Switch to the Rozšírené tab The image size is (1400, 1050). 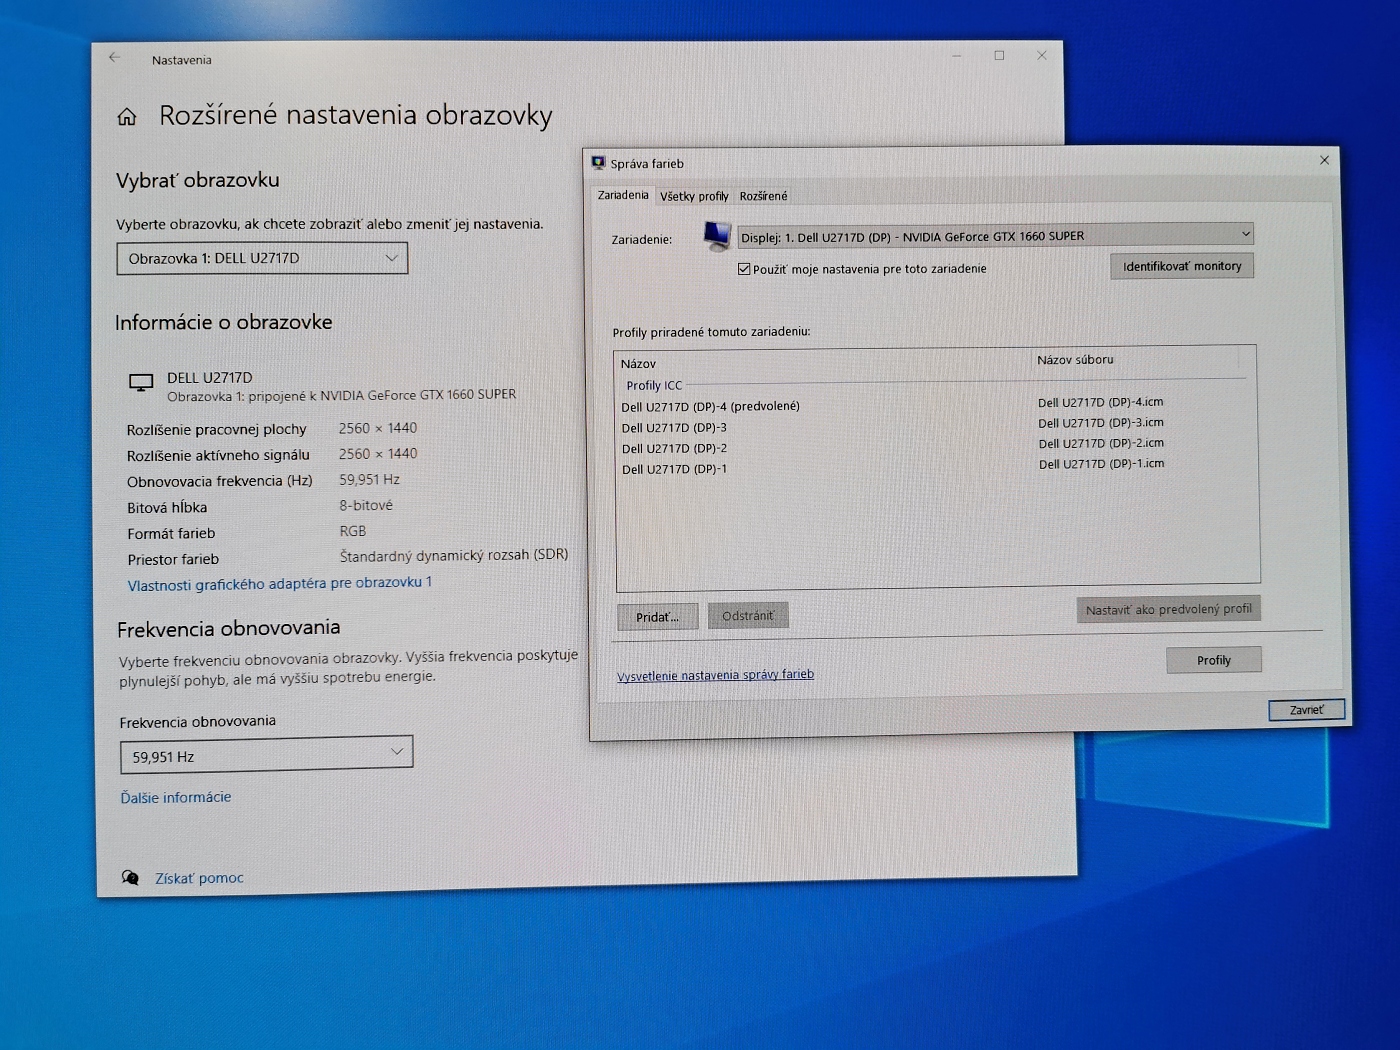pos(763,196)
